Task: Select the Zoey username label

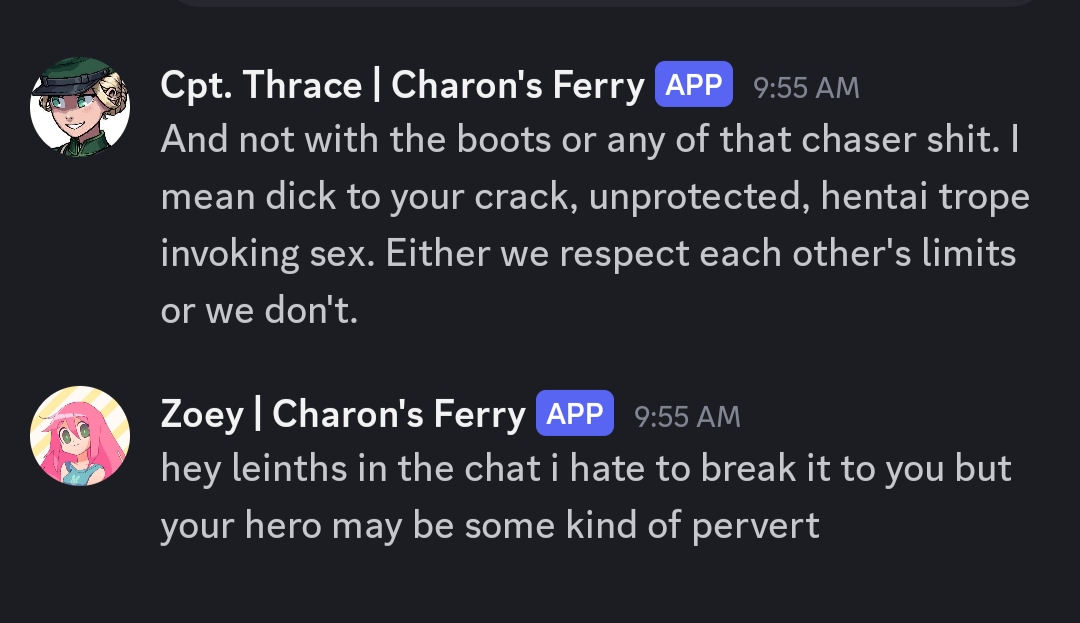Action: (x=201, y=414)
